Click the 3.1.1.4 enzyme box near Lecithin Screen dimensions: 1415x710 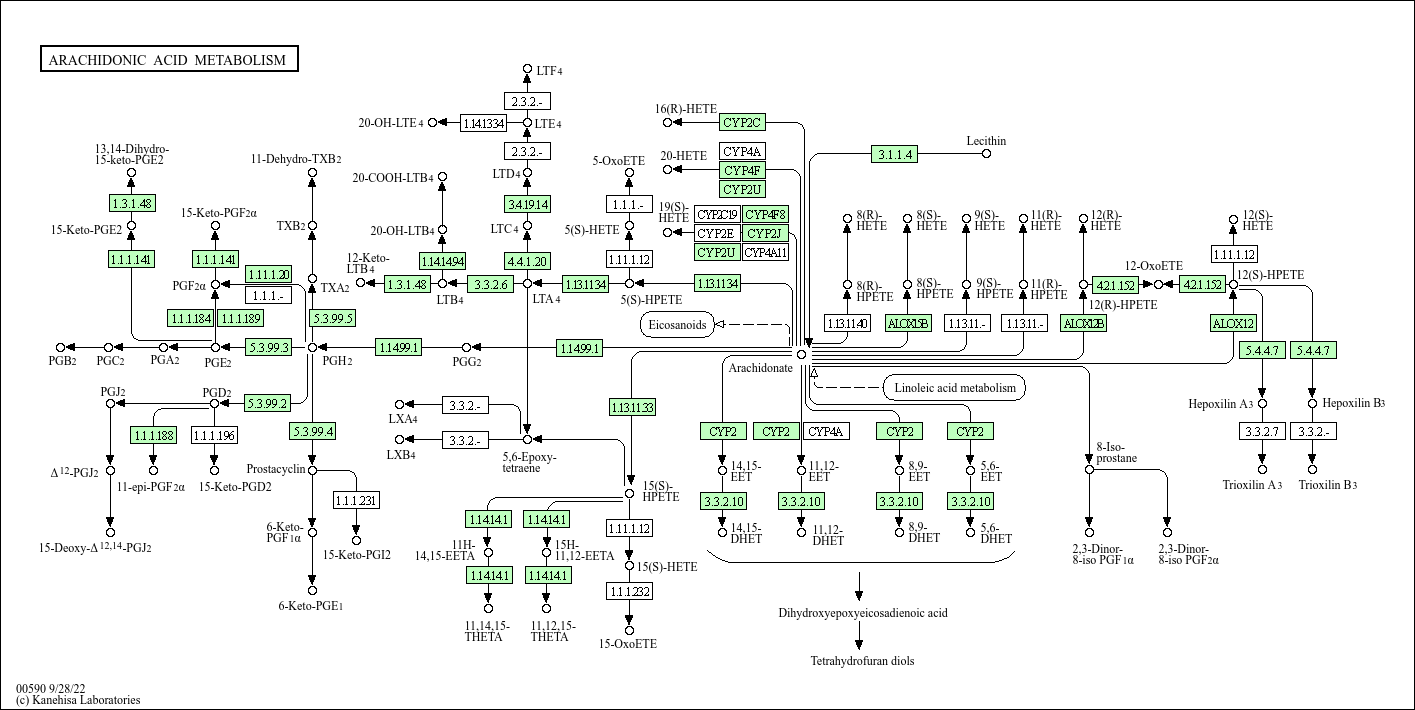pos(894,154)
